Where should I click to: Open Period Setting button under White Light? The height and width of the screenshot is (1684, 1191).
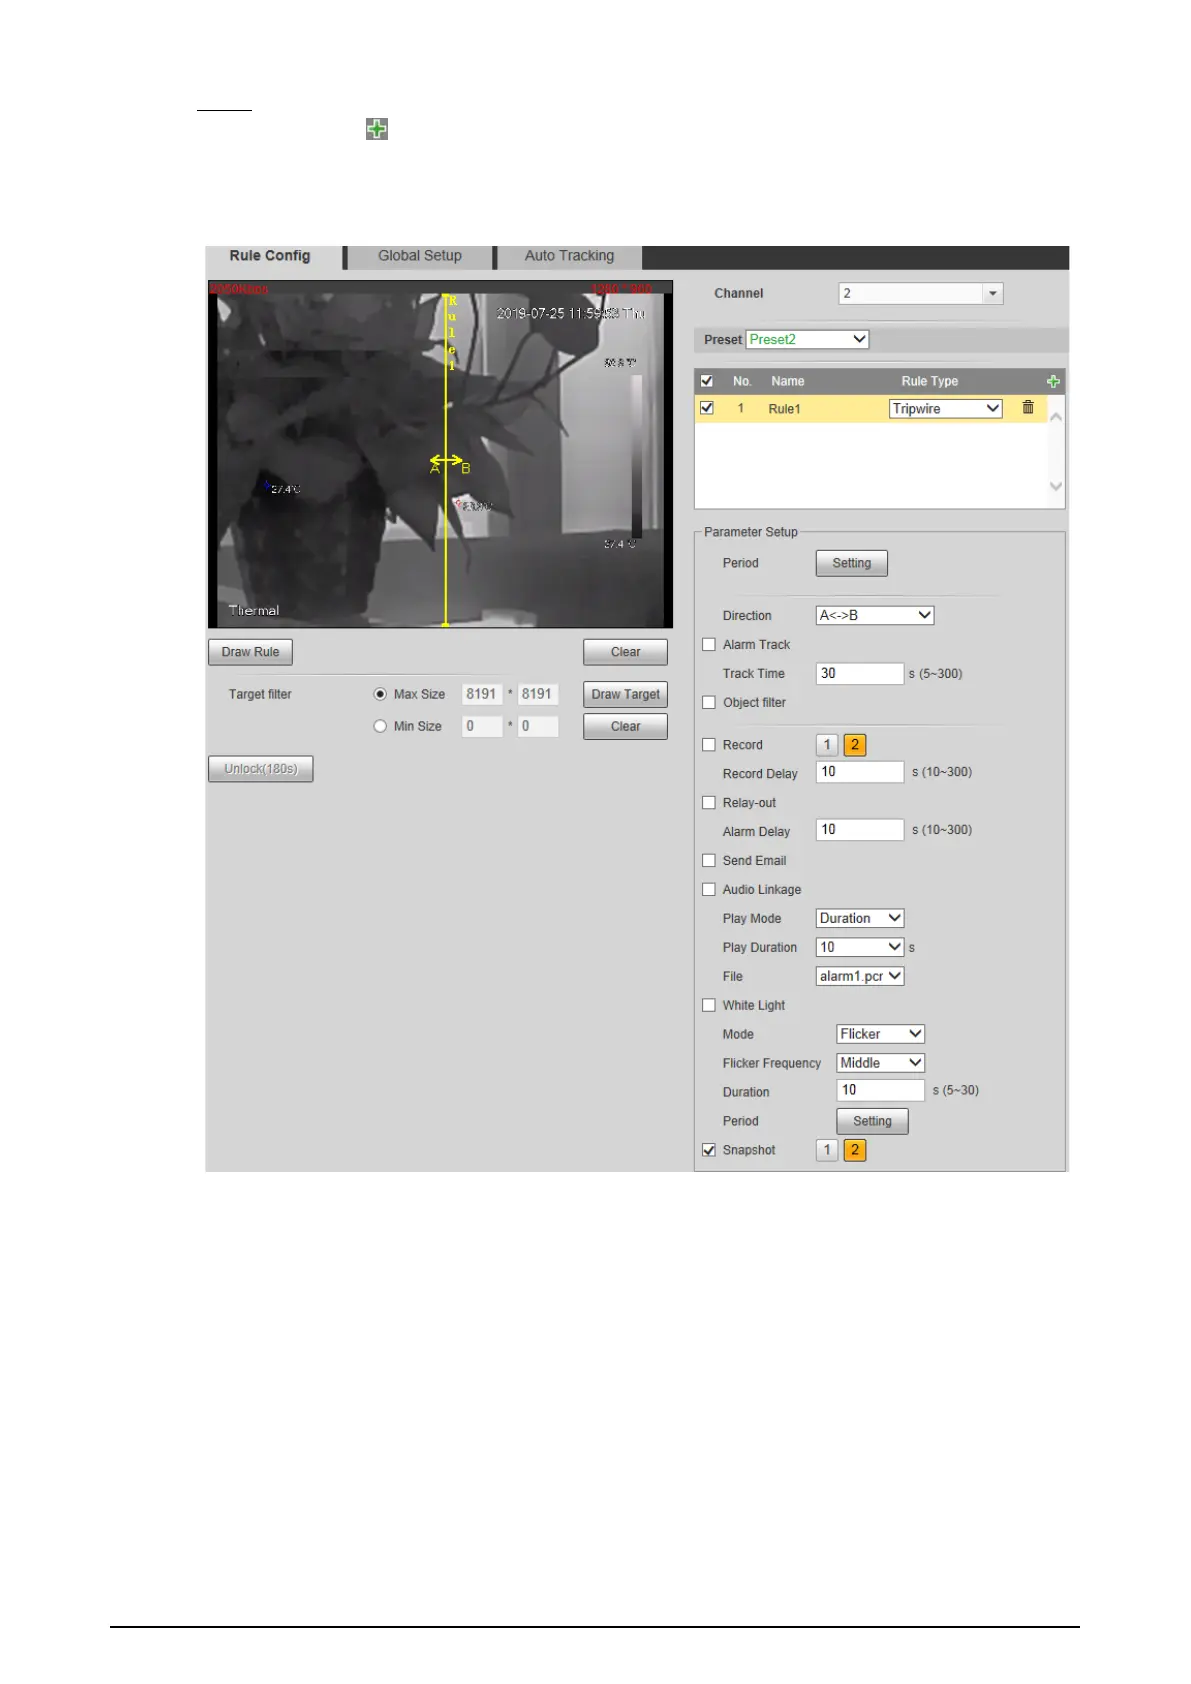872,1121
